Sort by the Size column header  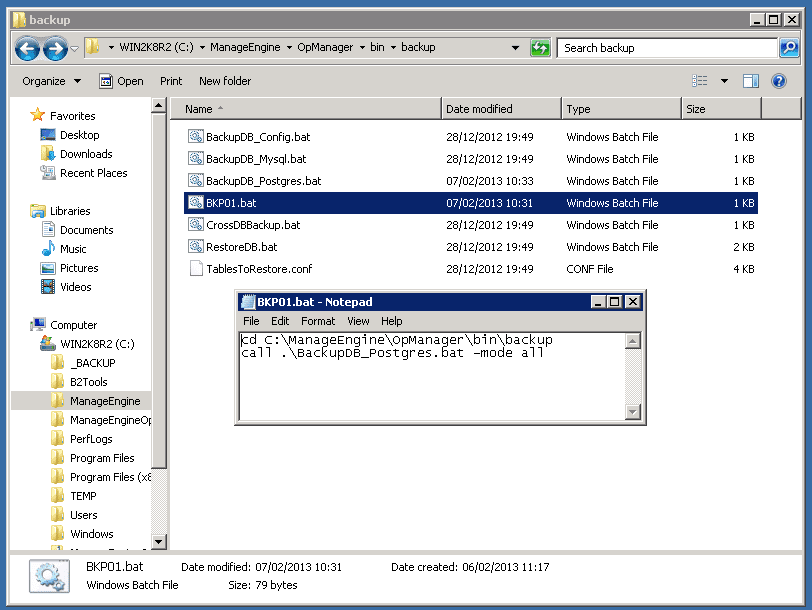pos(721,109)
